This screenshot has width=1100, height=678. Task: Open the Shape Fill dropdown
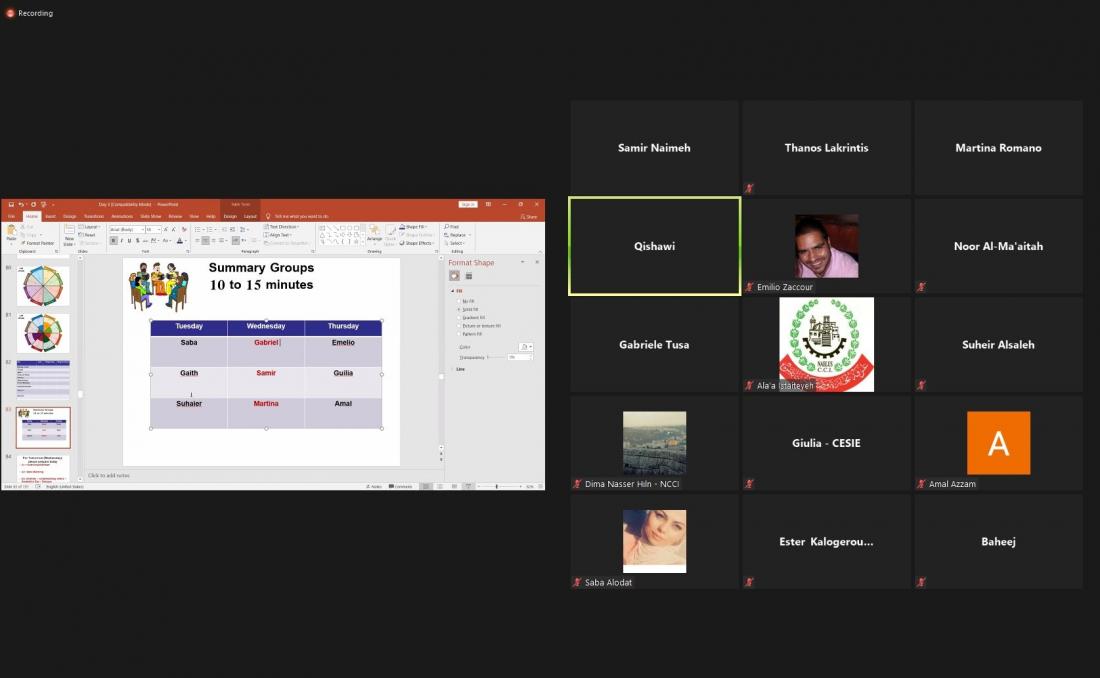[x=416, y=227]
